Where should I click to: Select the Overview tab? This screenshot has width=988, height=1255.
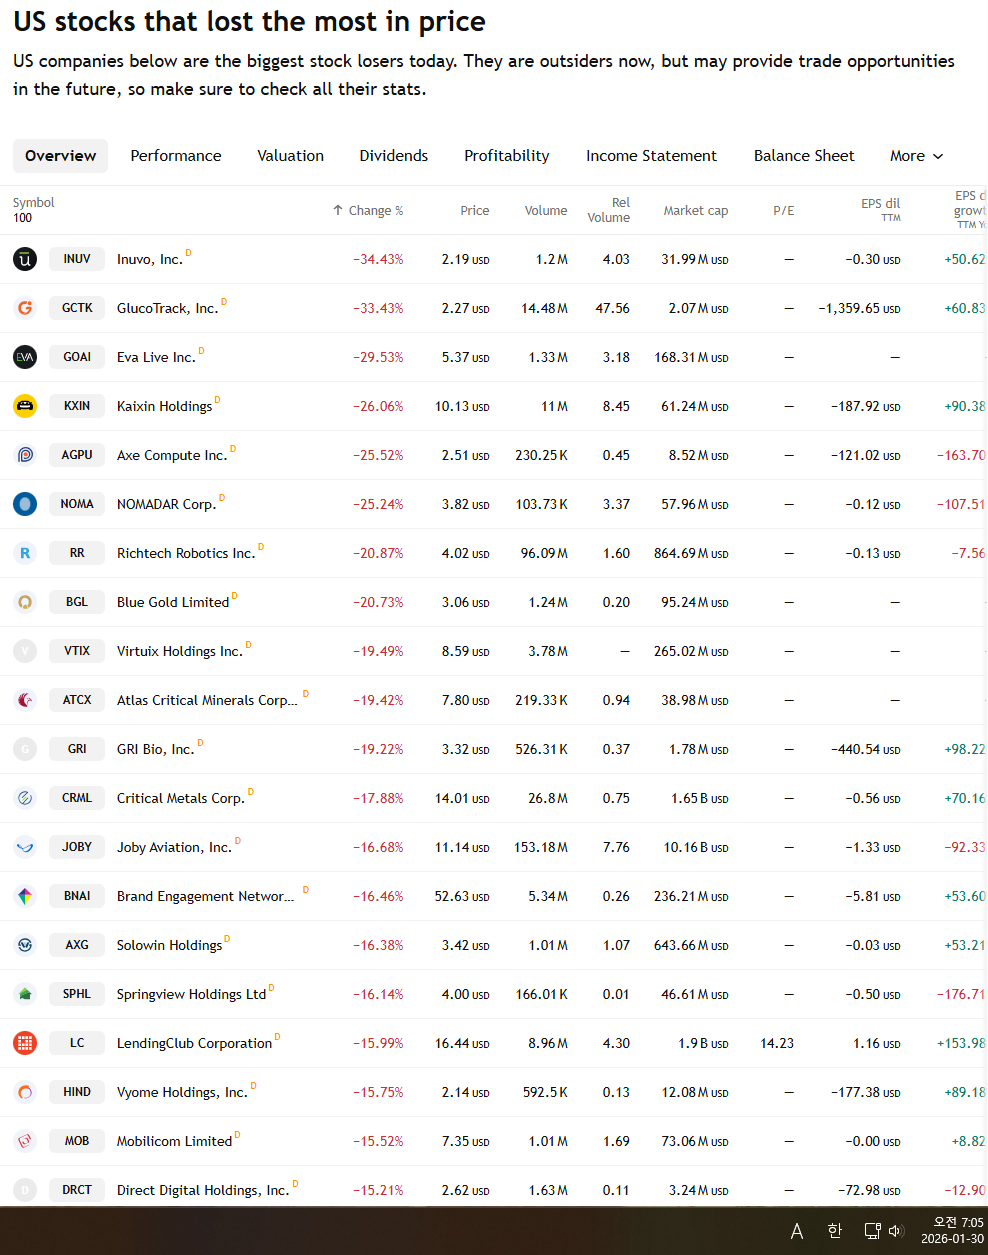point(61,156)
